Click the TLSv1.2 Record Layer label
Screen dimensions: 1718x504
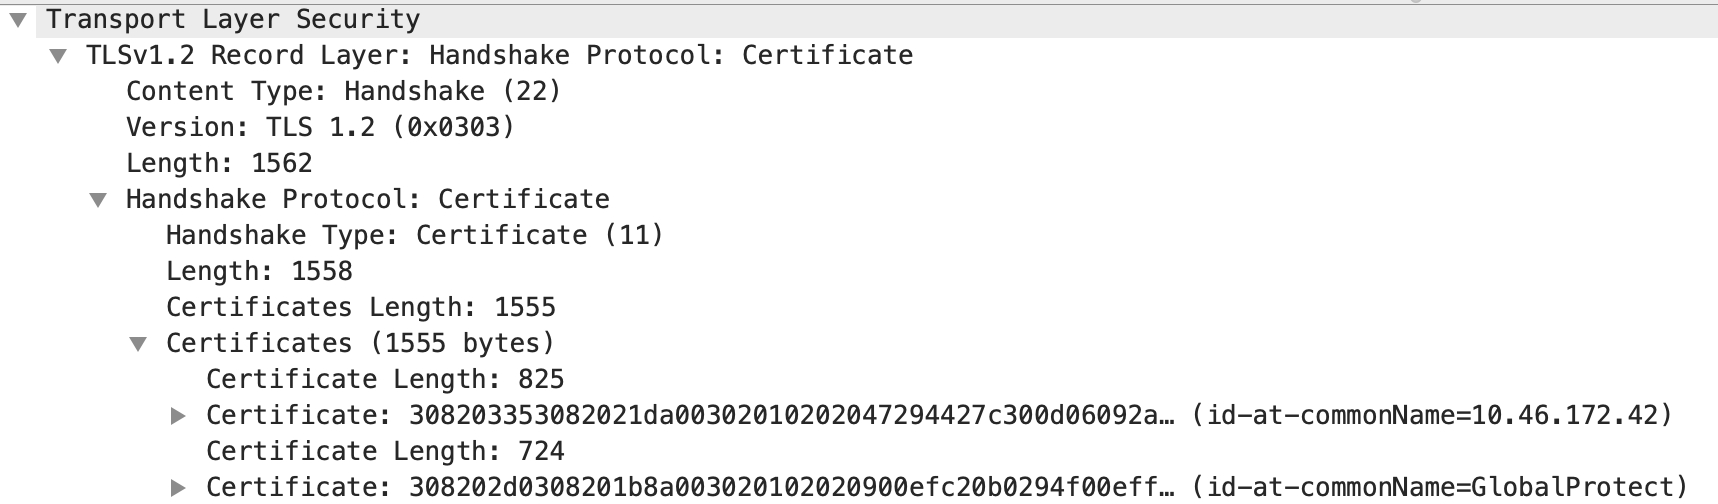(x=499, y=56)
